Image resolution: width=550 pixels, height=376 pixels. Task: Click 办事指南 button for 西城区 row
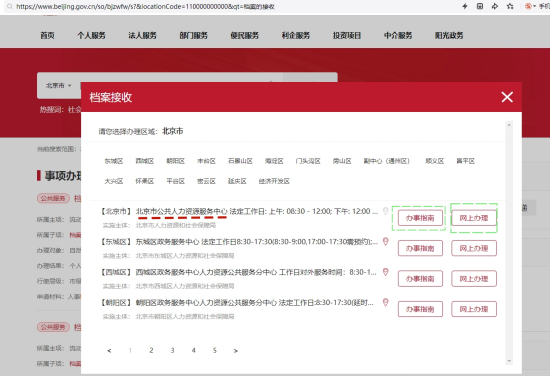coord(420,279)
